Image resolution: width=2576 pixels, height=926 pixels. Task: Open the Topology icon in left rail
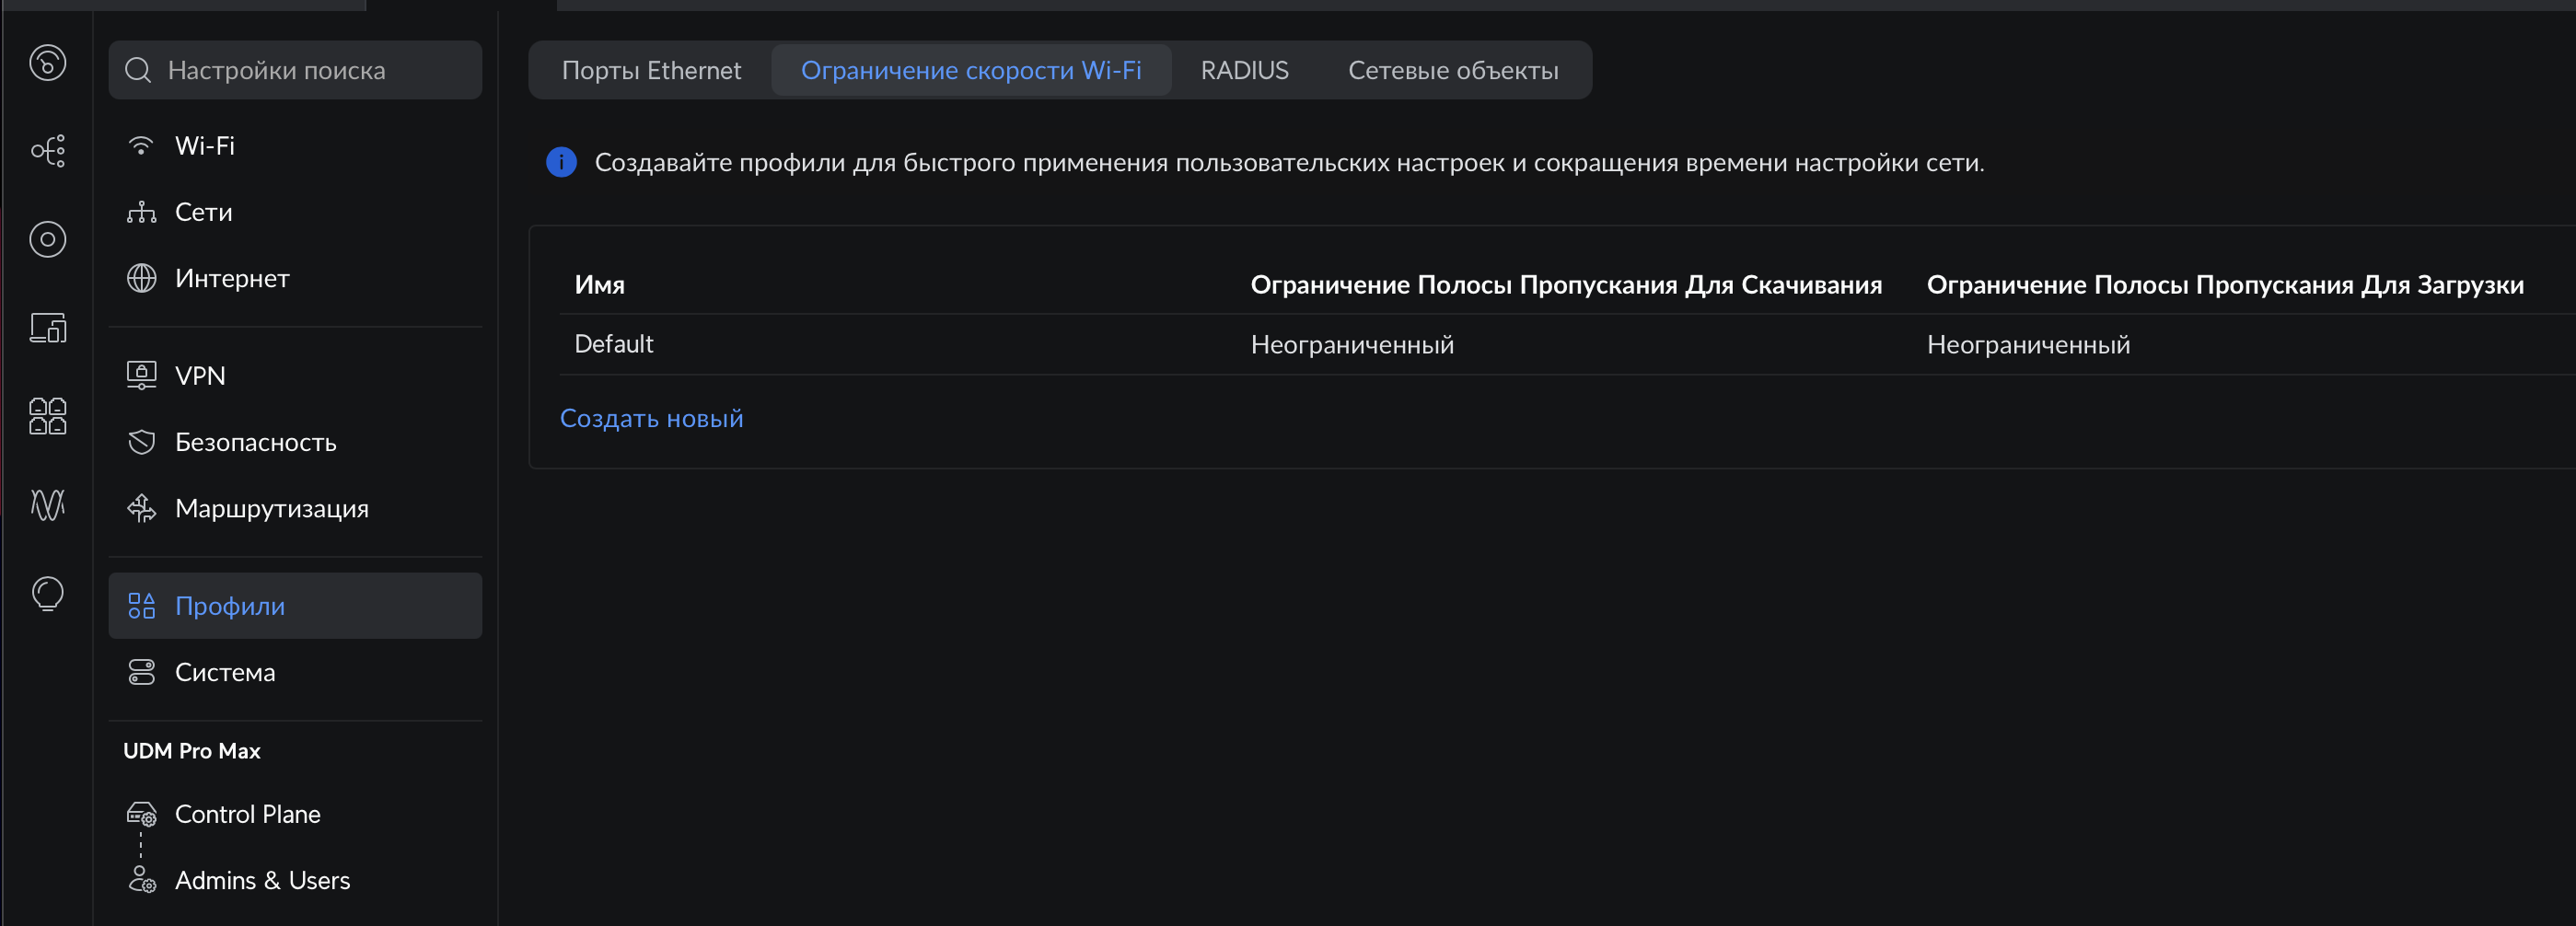click(47, 151)
